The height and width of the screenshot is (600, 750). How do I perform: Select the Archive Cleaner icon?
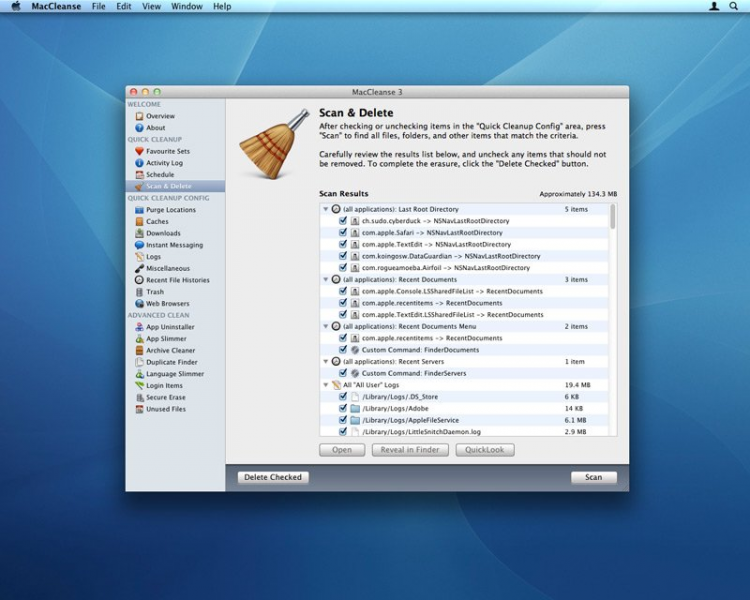pos(139,350)
